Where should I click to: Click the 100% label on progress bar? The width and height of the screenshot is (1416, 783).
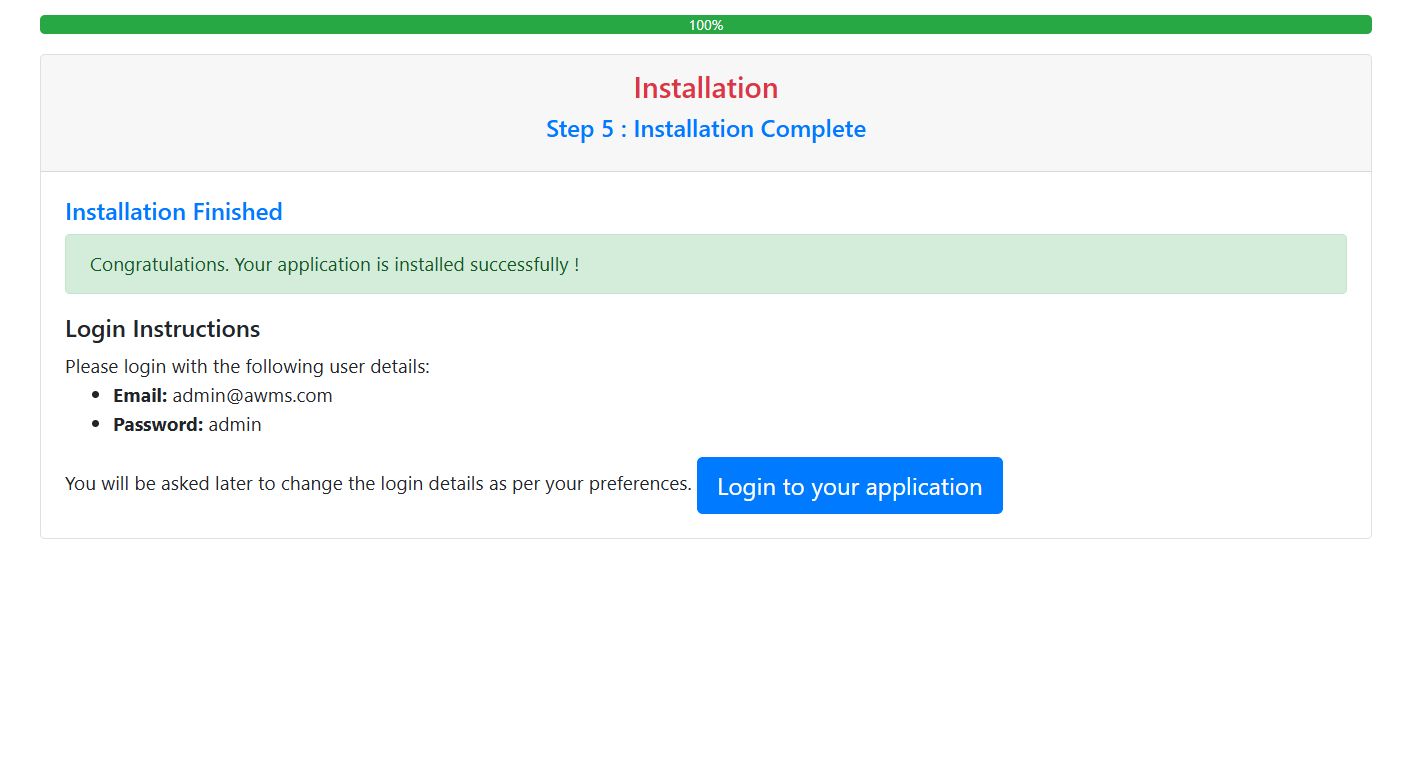[706, 25]
